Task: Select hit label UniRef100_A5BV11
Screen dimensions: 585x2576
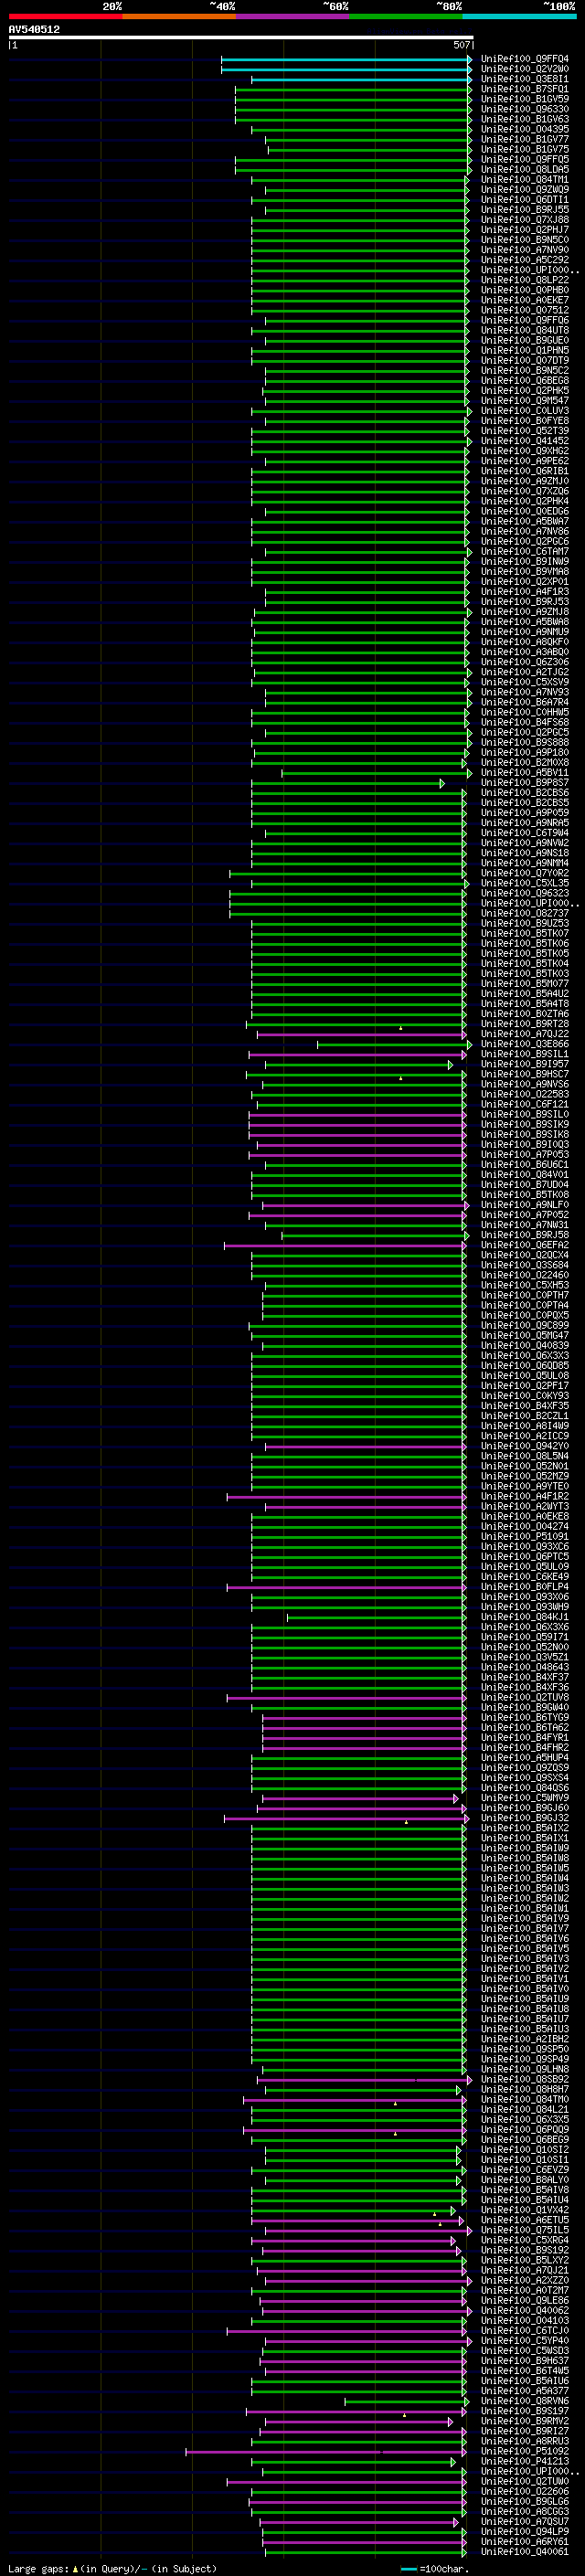Action: [525, 772]
